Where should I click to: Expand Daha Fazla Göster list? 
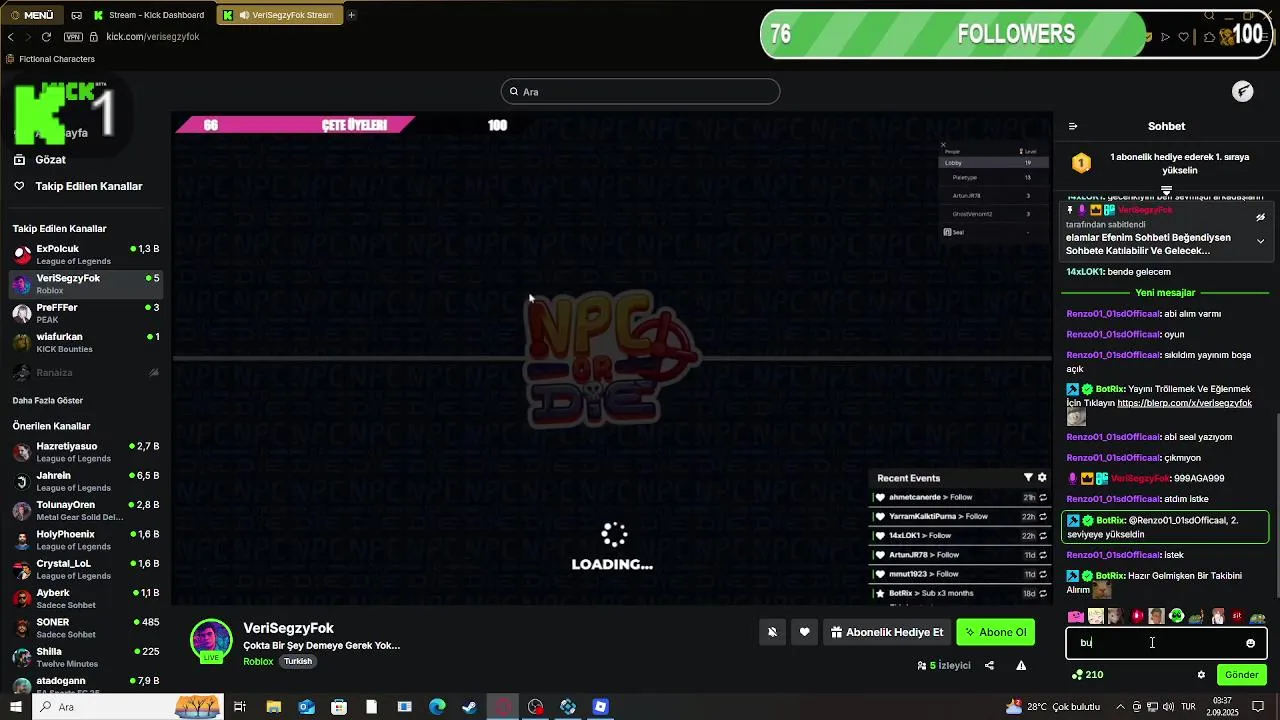tap(47, 401)
